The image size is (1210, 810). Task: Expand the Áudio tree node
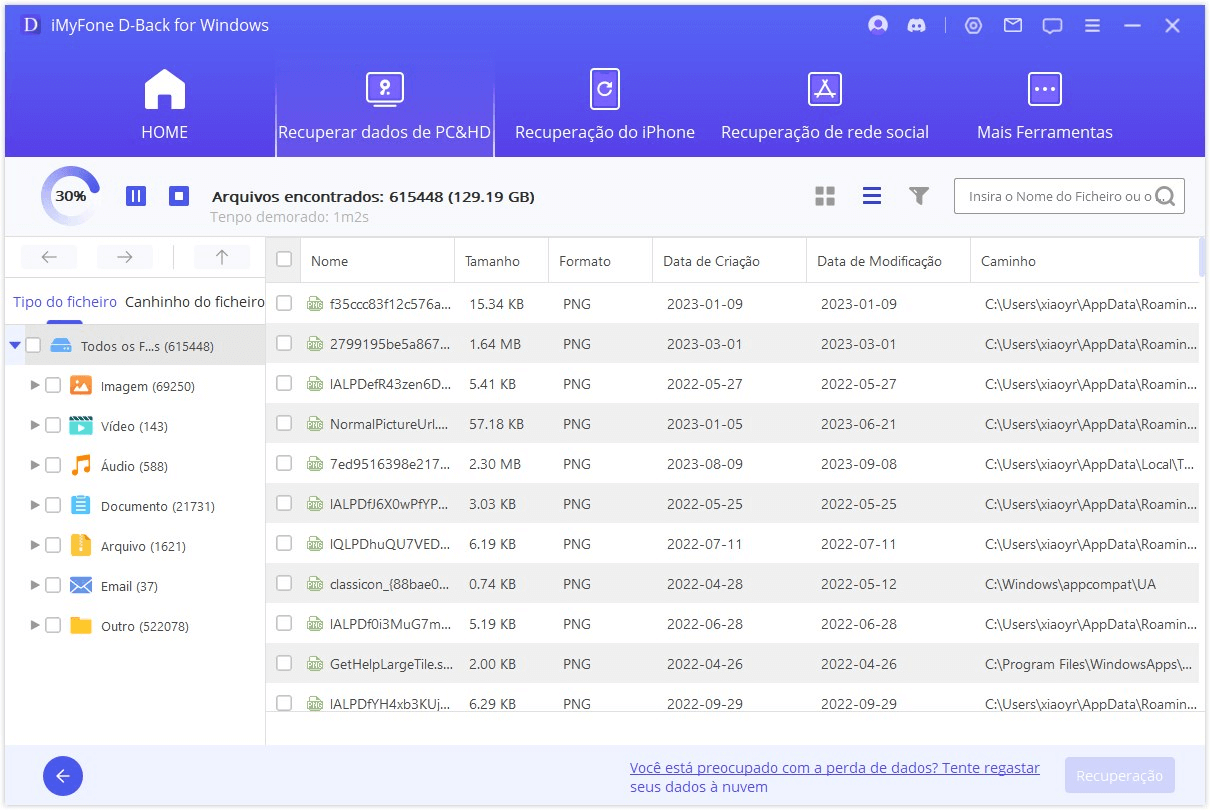(x=35, y=465)
